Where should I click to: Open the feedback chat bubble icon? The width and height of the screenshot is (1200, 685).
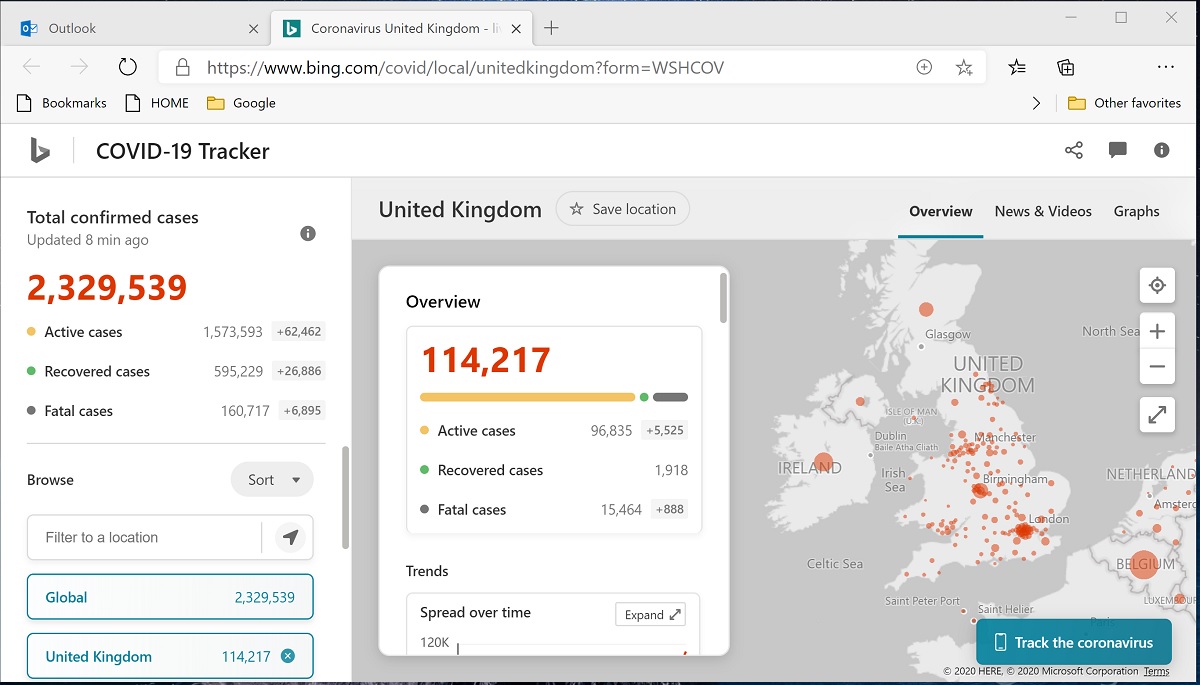[1117, 150]
